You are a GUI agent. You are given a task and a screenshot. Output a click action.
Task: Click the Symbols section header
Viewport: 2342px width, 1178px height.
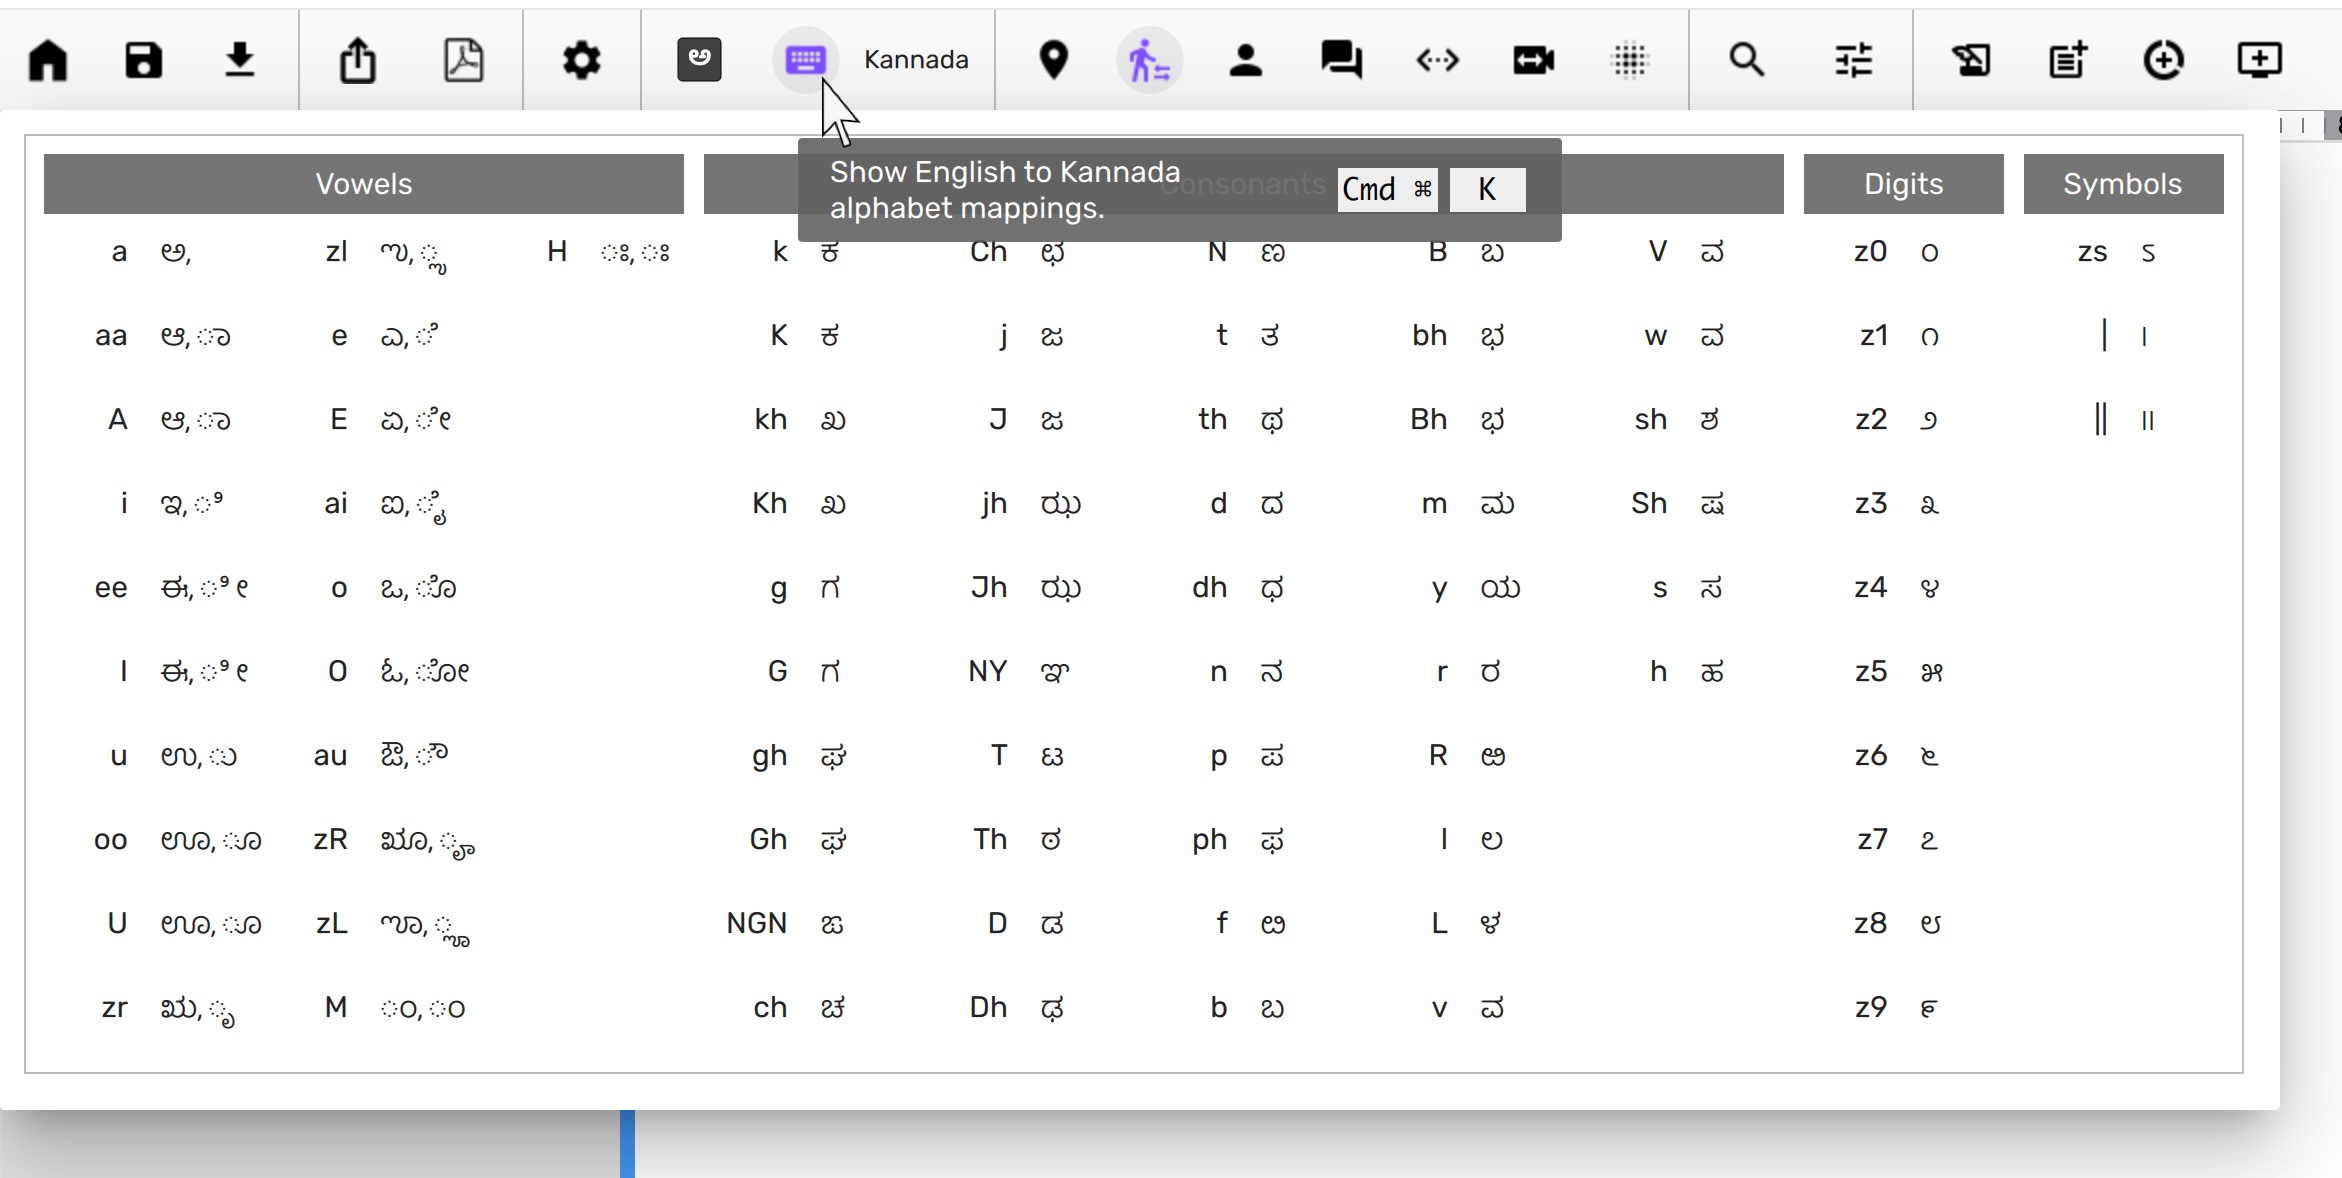tap(2122, 184)
